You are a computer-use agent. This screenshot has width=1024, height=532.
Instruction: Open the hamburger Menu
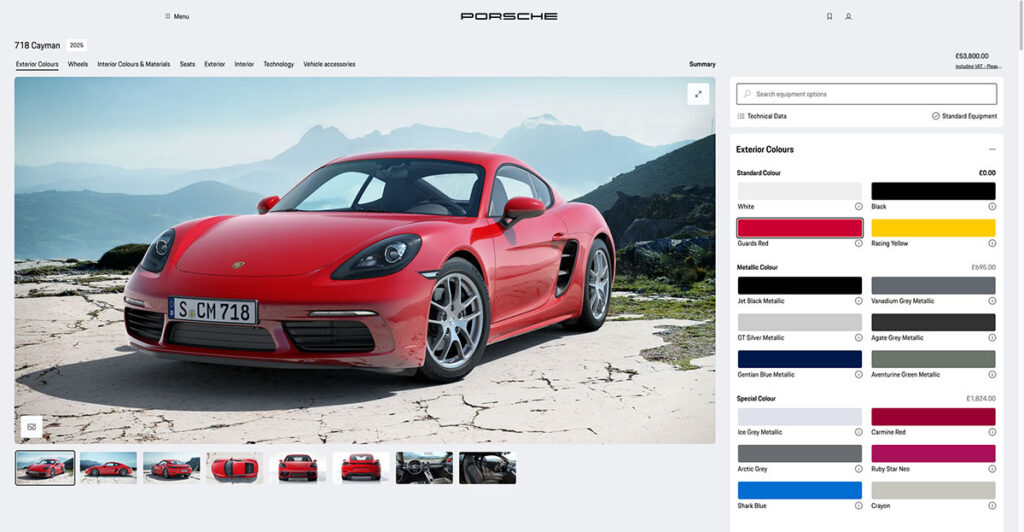(177, 16)
